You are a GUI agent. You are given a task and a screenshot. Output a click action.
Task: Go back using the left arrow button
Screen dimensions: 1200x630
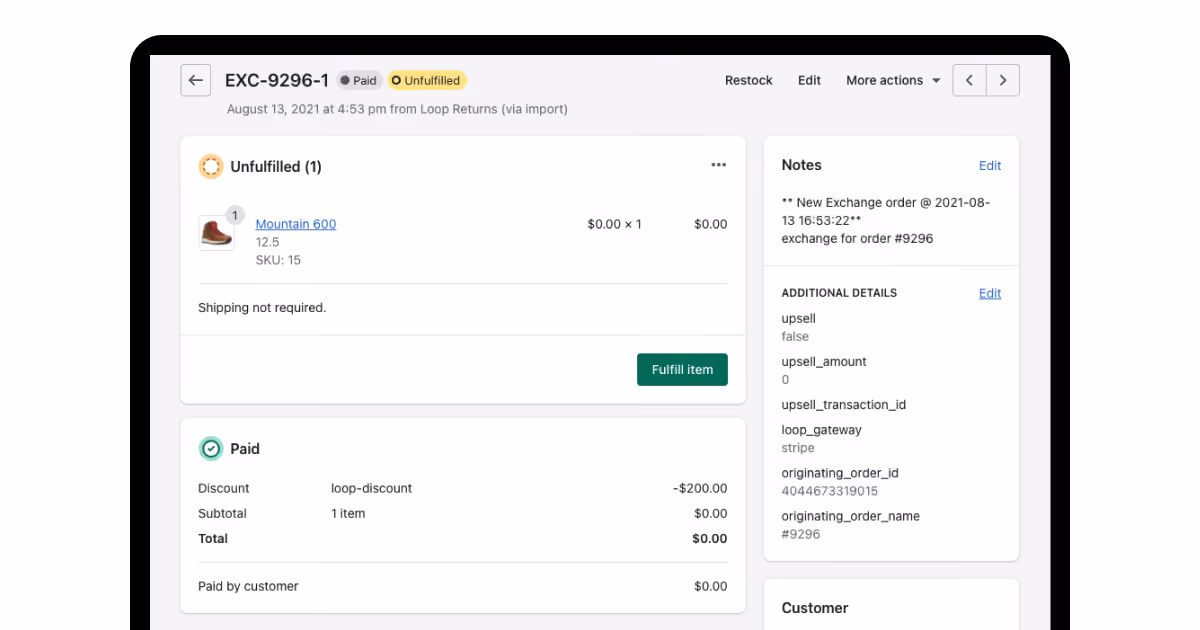(196, 80)
